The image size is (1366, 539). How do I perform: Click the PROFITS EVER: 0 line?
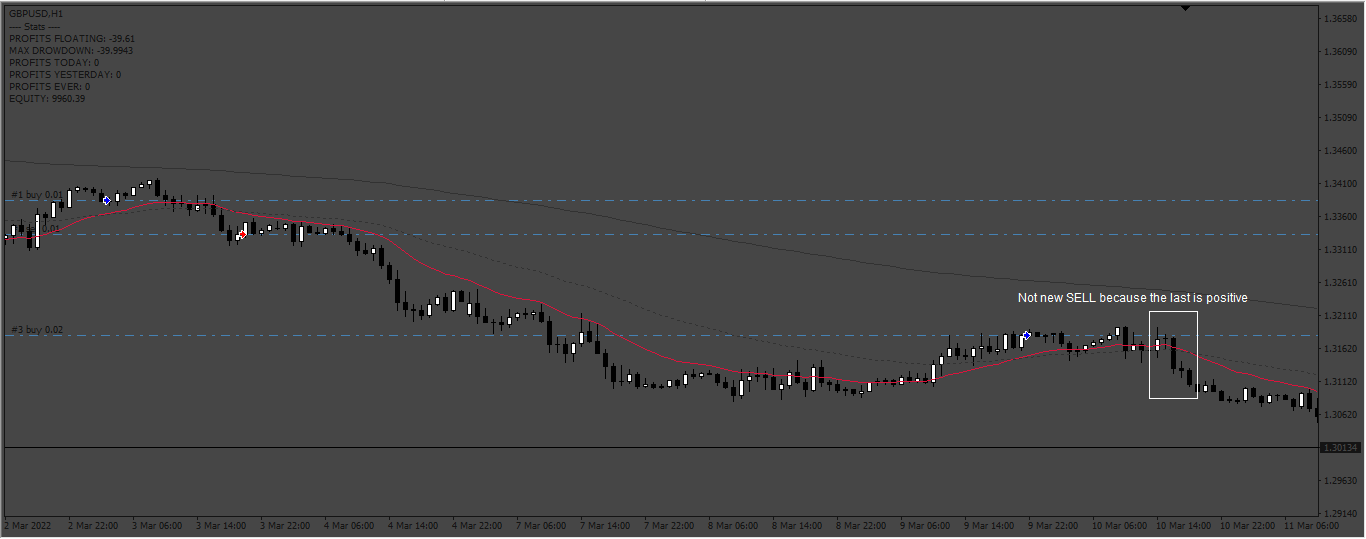pos(50,86)
